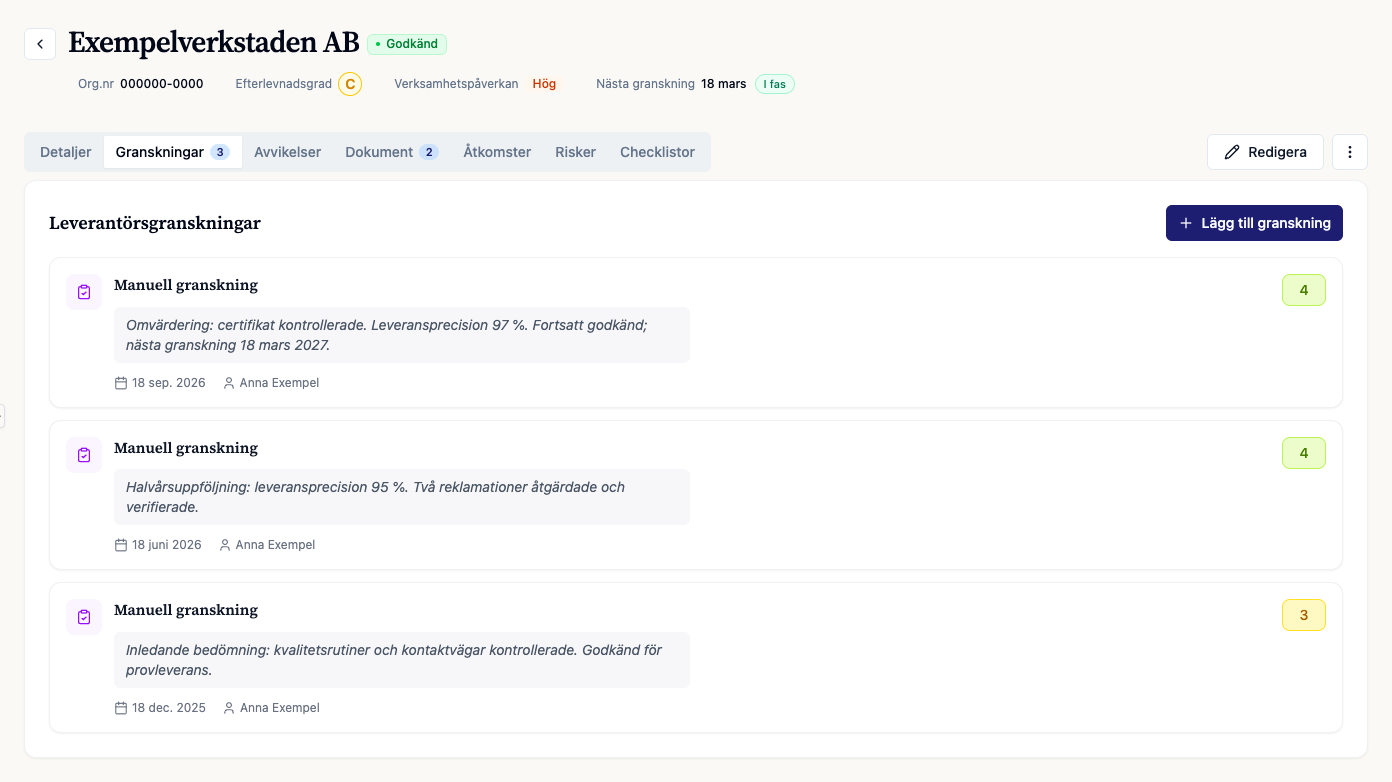Click the calendar icon beside 18 dec. 2025

pos(121,708)
